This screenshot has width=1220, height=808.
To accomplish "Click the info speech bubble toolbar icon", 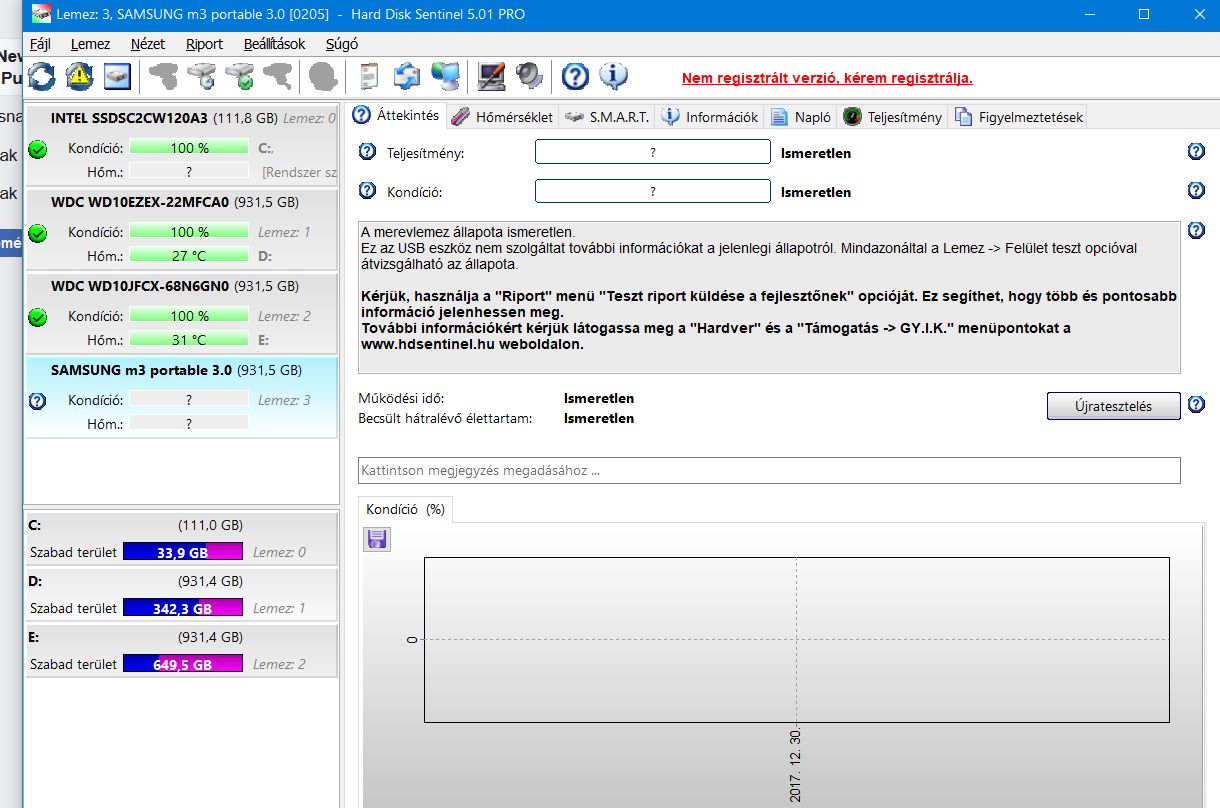I will click(613, 75).
